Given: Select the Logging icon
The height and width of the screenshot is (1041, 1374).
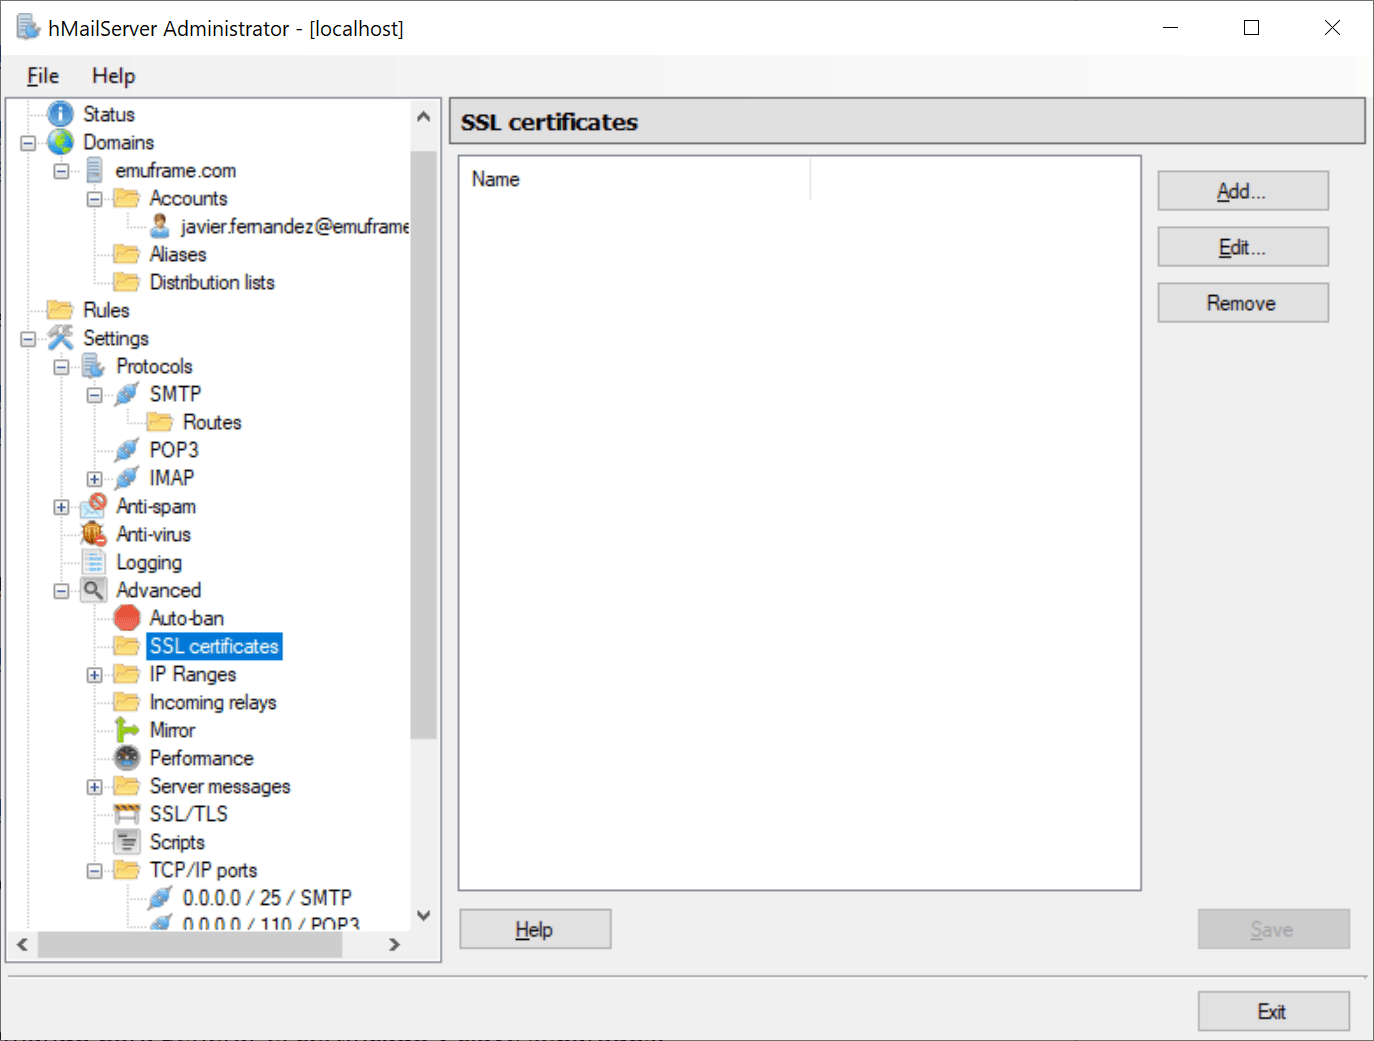Looking at the screenshot, I should click(92, 562).
